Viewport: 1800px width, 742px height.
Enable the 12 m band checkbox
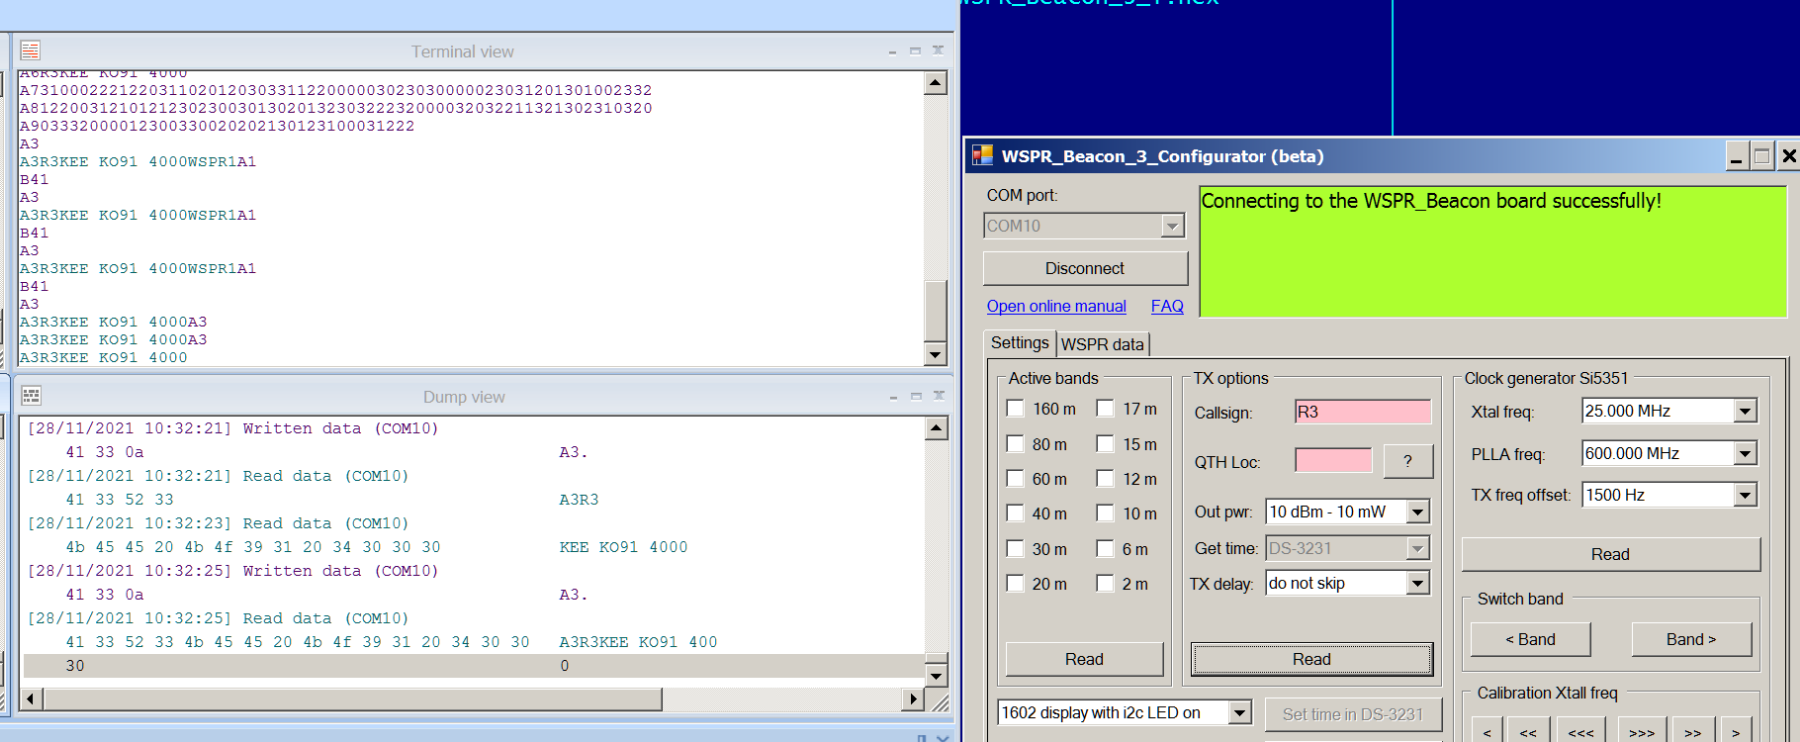1106,479
